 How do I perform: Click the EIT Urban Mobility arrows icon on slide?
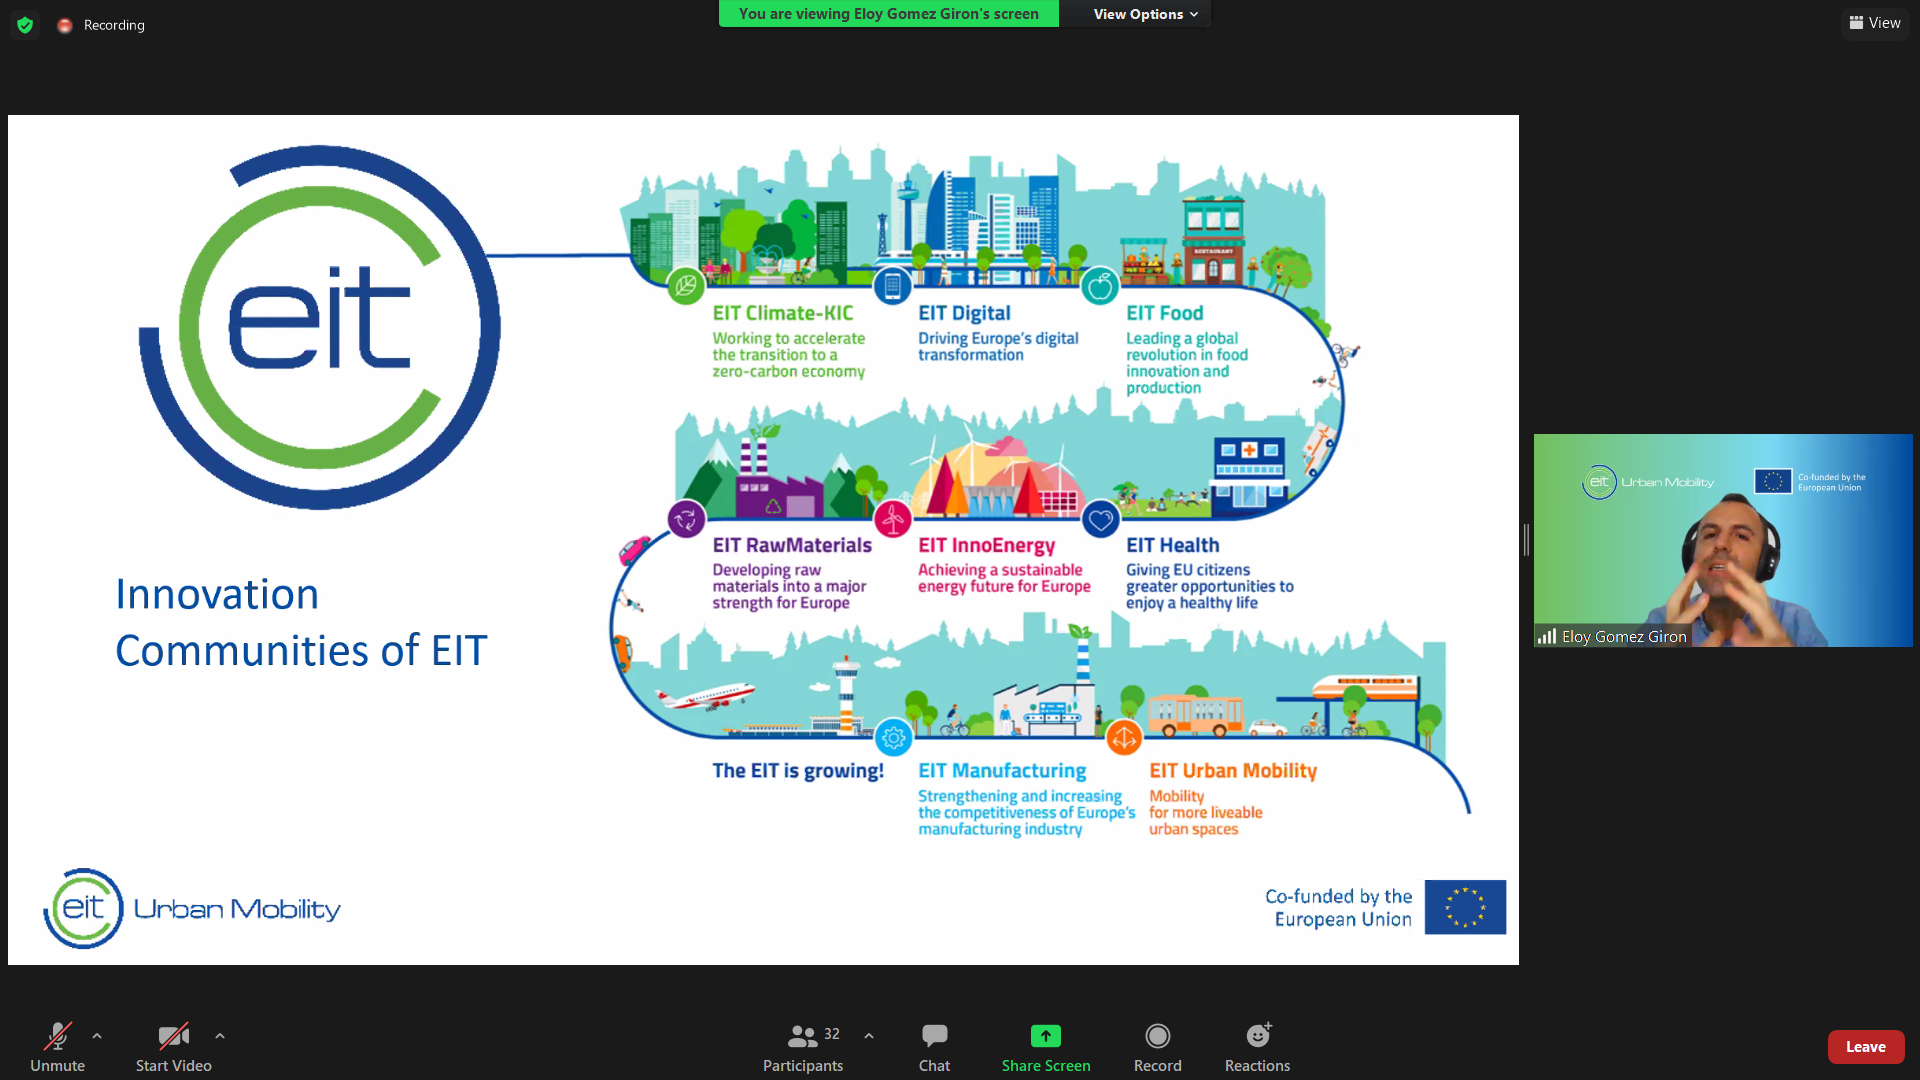(x=1124, y=739)
